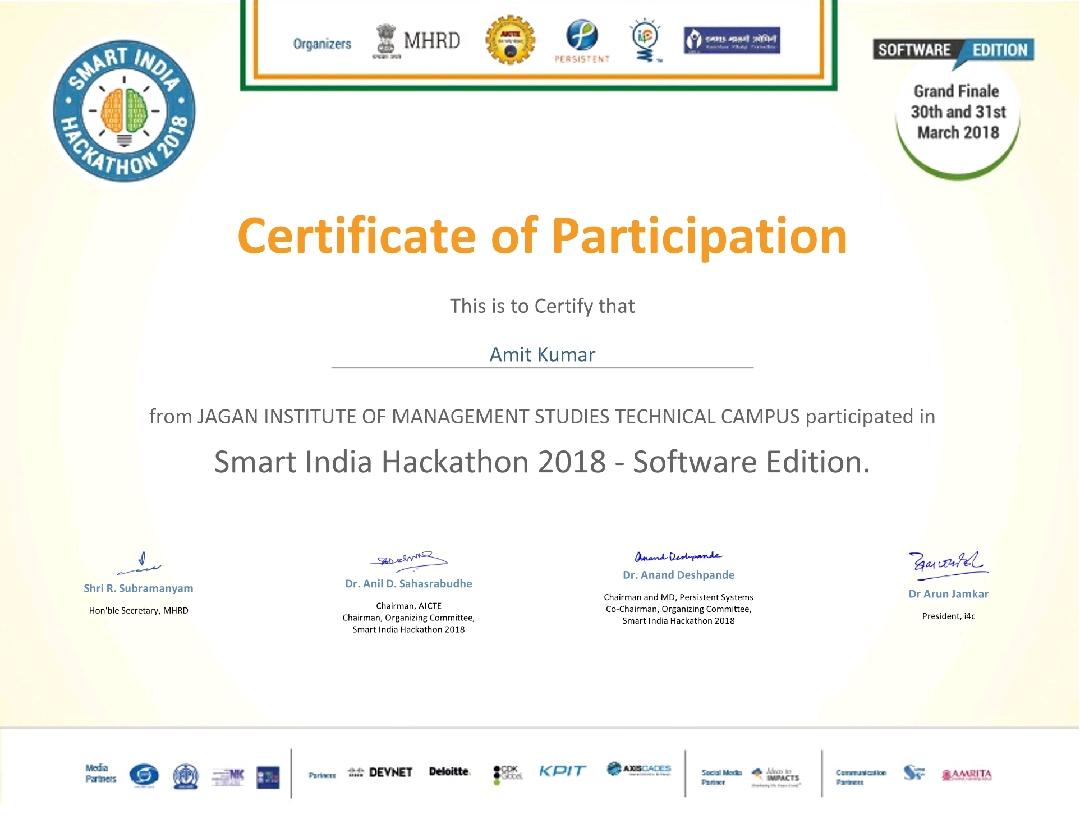The image size is (1080, 829).
Task: Click the Social Media Partner label
Action: pos(721,777)
